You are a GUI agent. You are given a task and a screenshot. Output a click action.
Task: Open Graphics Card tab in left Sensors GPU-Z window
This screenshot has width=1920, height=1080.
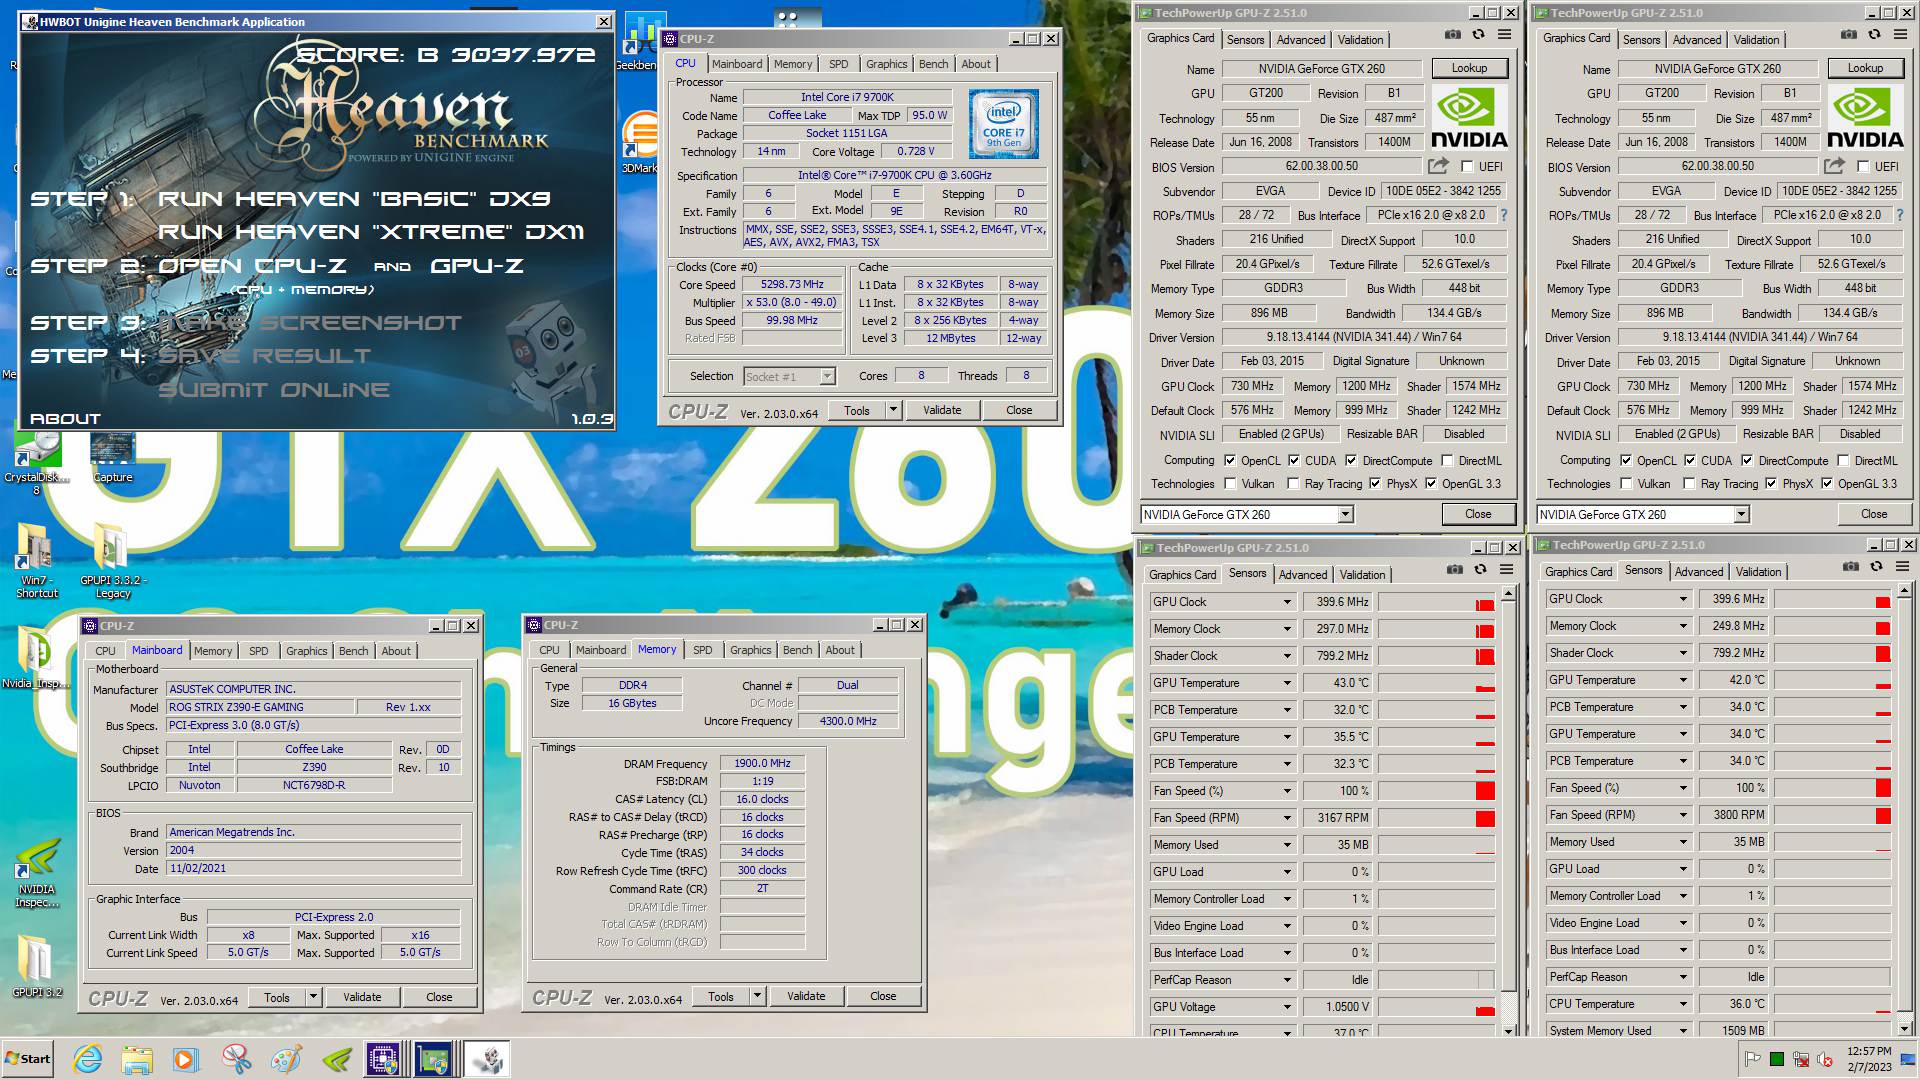(1182, 575)
